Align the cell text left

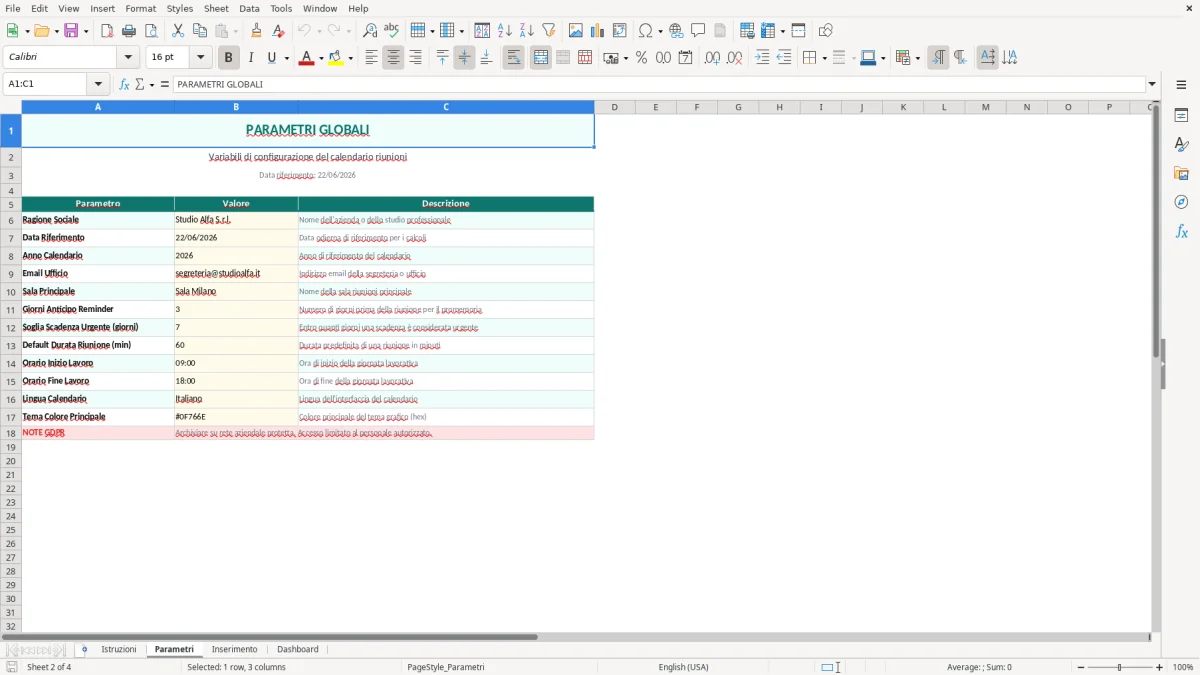(x=372, y=58)
